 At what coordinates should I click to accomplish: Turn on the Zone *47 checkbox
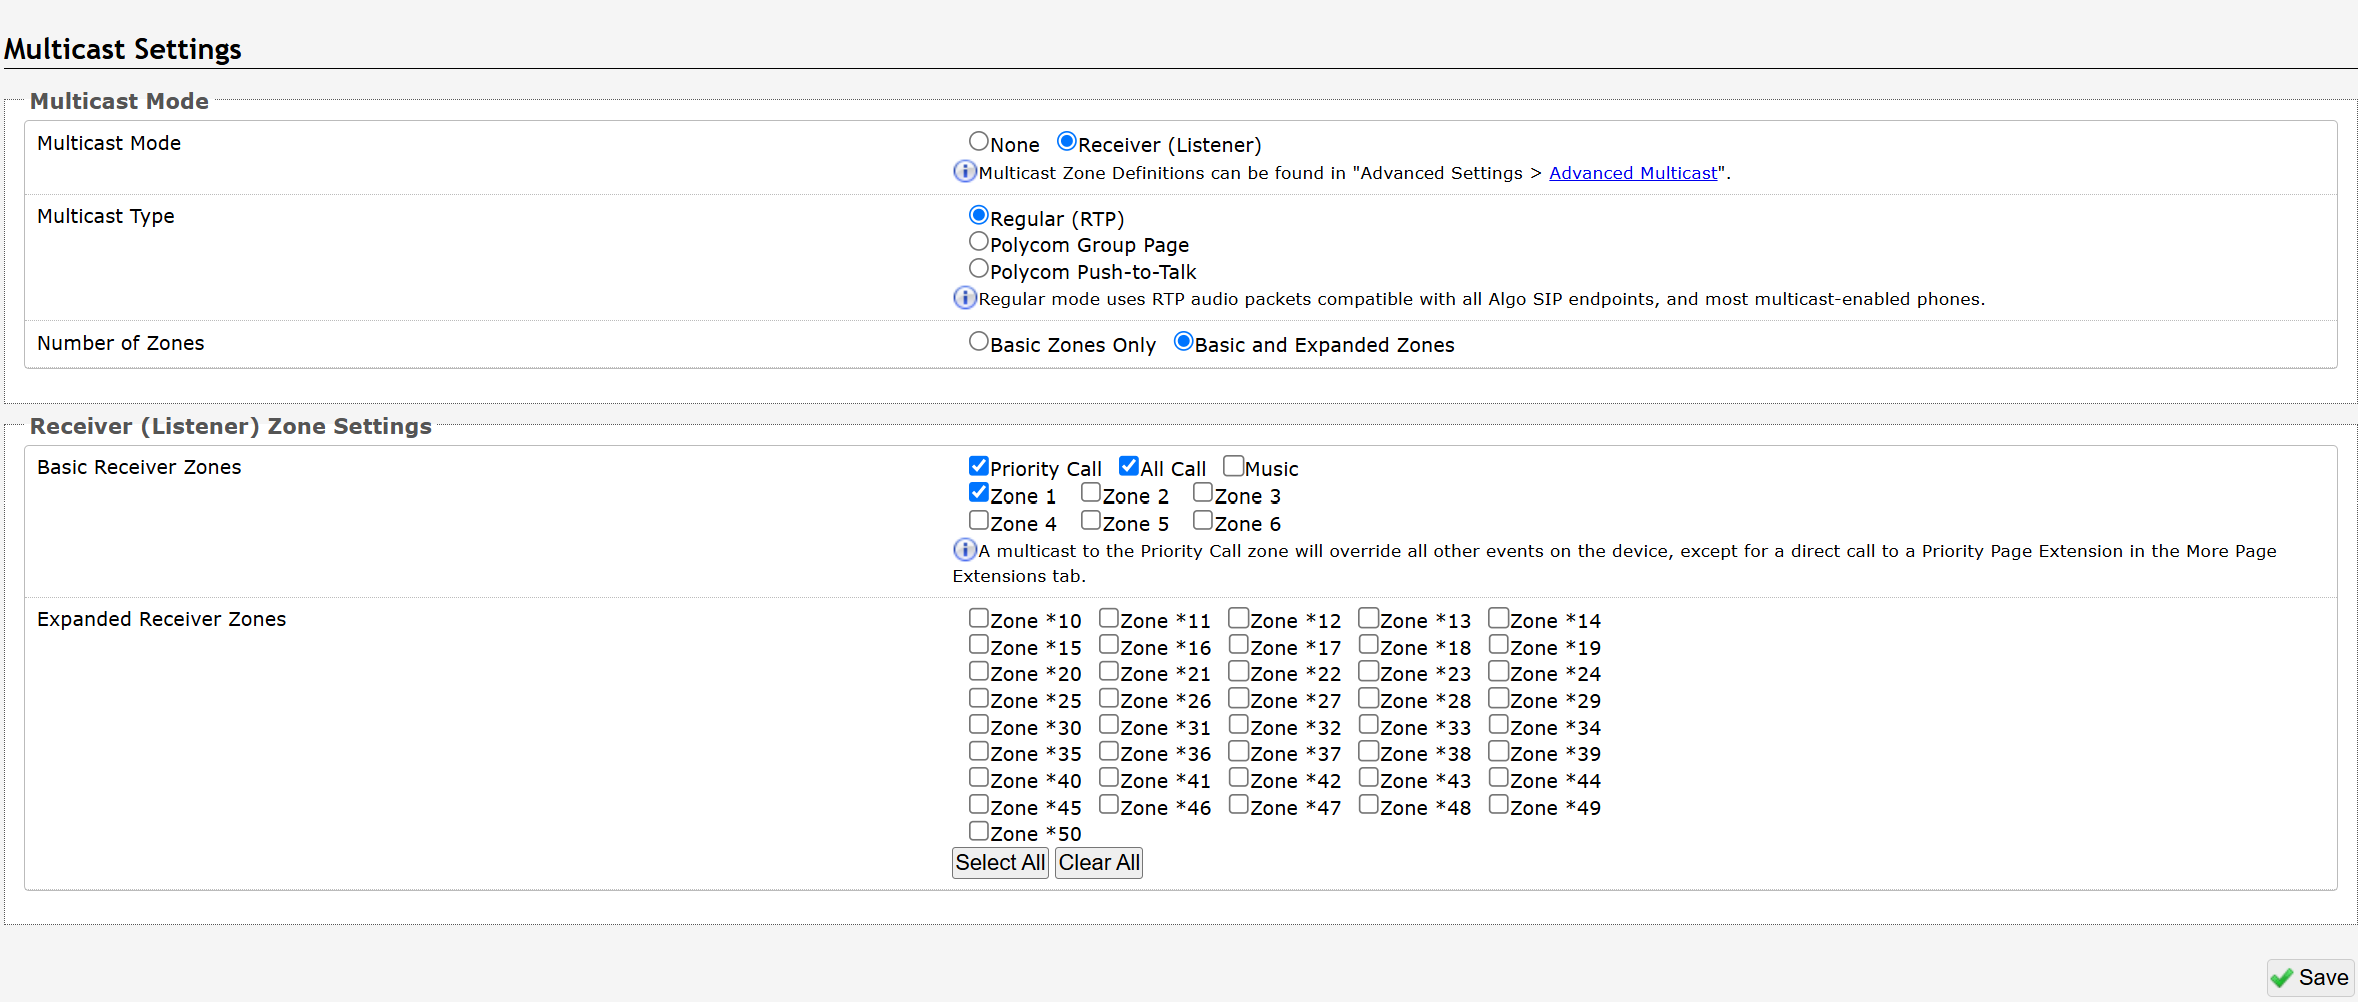[x=1239, y=805]
